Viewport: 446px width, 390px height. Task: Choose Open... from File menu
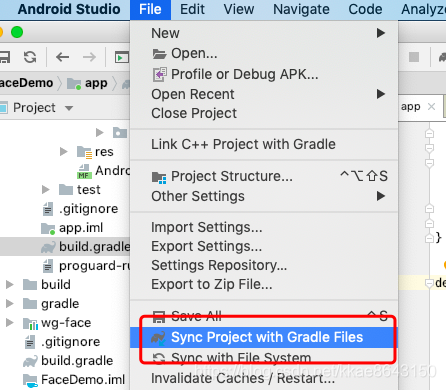[x=264, y=53]
